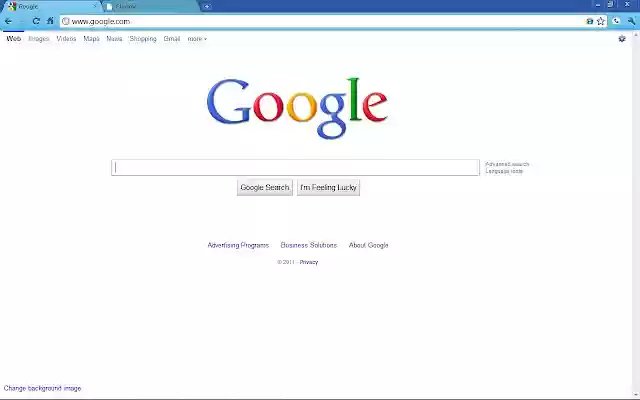Viewport: 640px width, 400px height.
Task: Open the Privacy link
Action: 309,262
